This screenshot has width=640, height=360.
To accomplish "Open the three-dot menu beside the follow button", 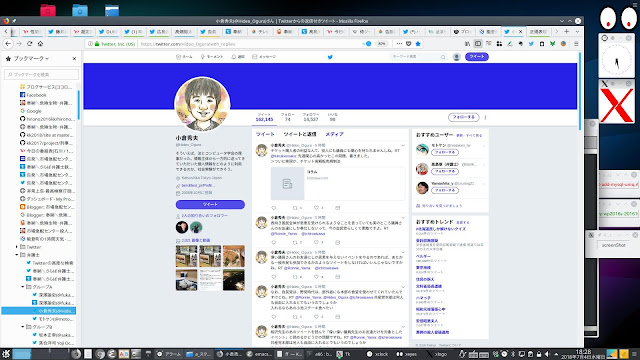I will pos(485,118).
